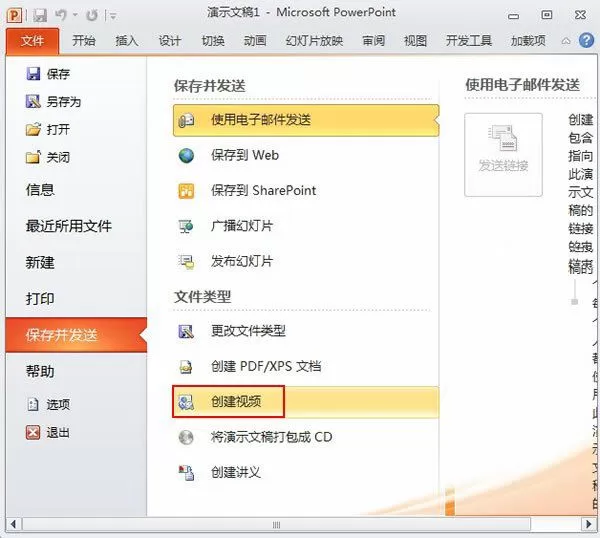This screenshot has width=600, height=538.
Task: Switch to the 加载项 ribbon tab
Action: 528,41
